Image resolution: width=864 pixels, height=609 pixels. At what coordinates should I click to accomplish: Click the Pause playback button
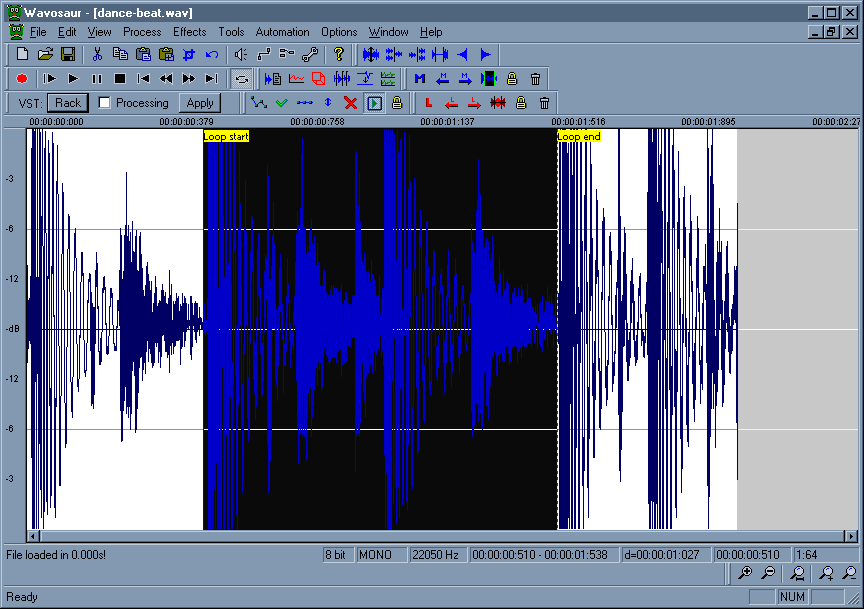tap(97, 78)
